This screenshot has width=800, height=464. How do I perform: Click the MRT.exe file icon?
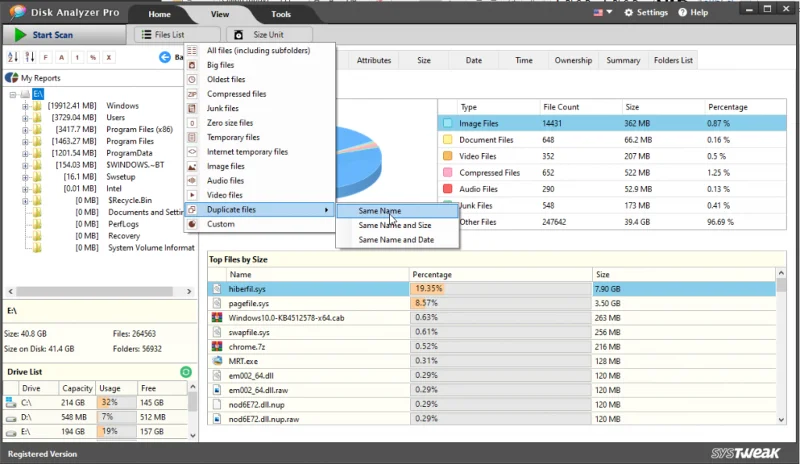tap(217, 361)
